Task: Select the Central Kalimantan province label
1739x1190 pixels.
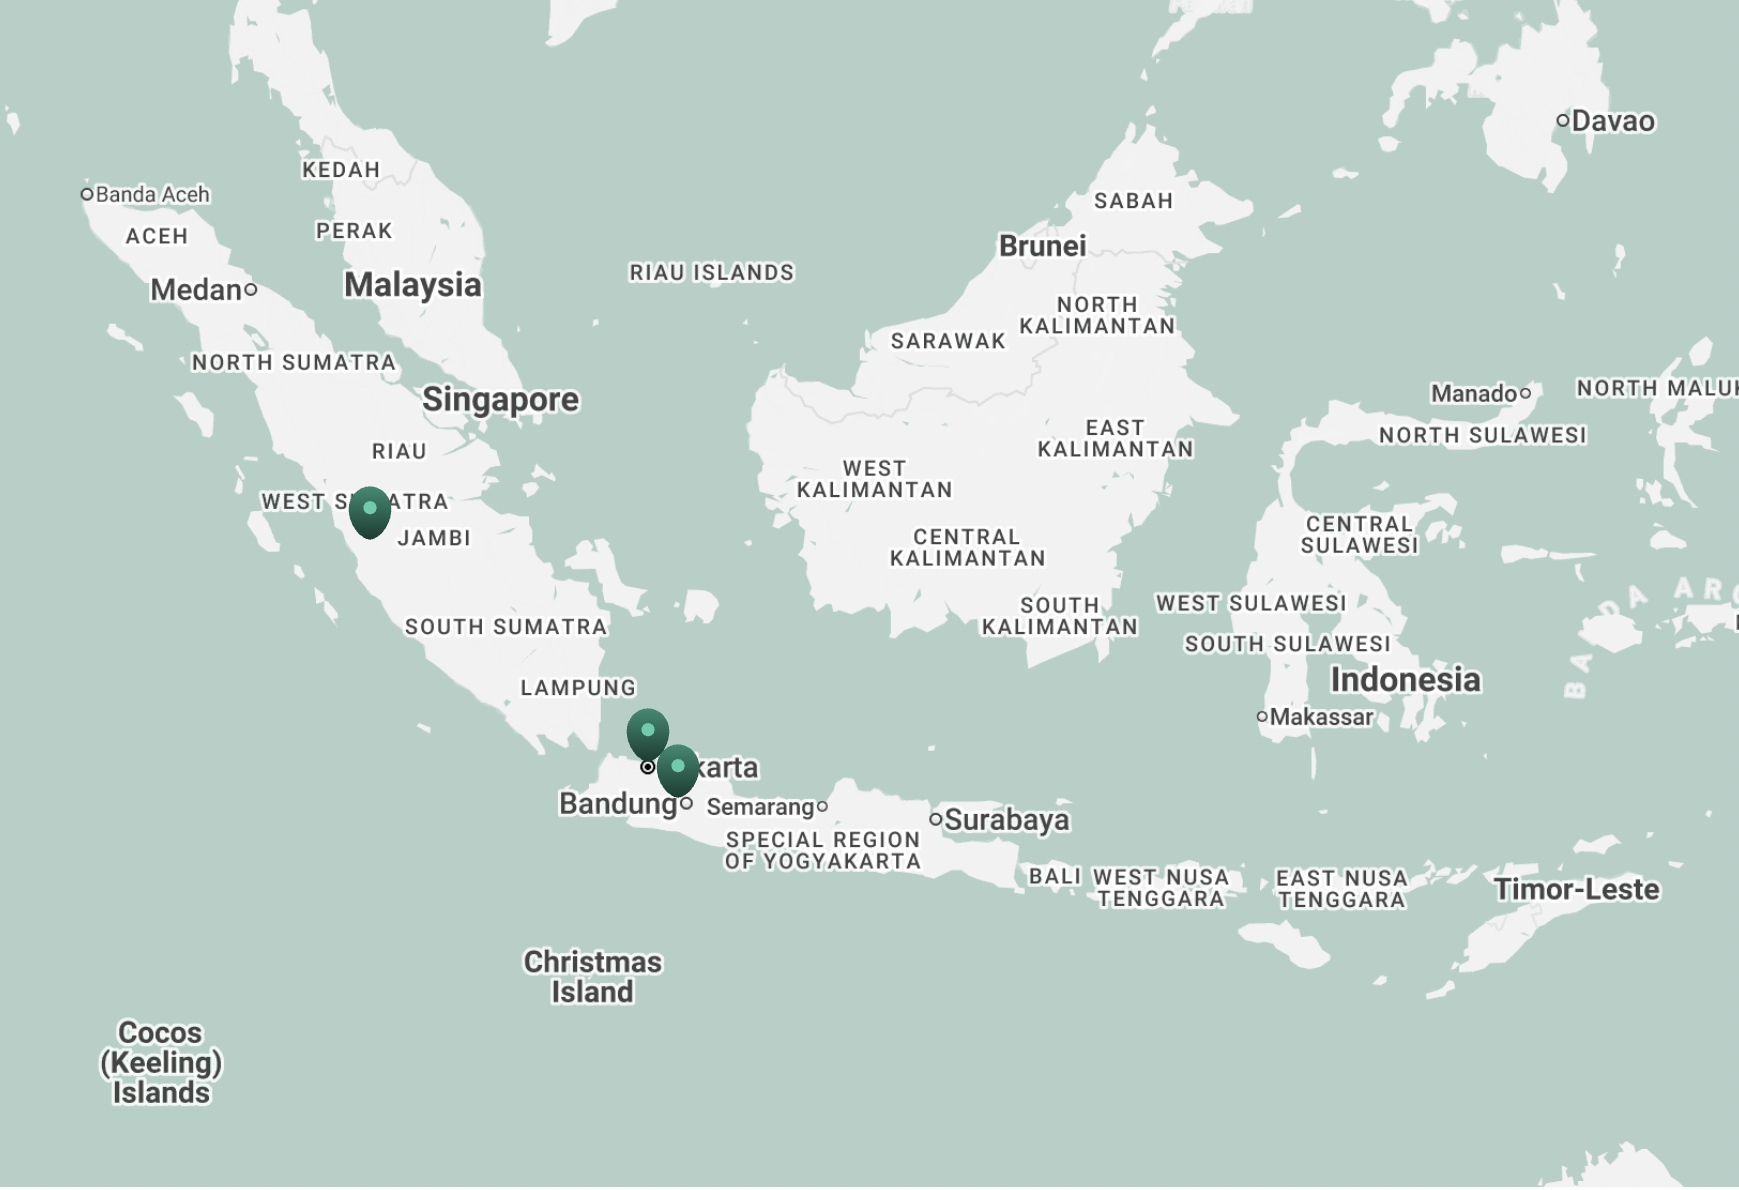Action: [967, 548]
